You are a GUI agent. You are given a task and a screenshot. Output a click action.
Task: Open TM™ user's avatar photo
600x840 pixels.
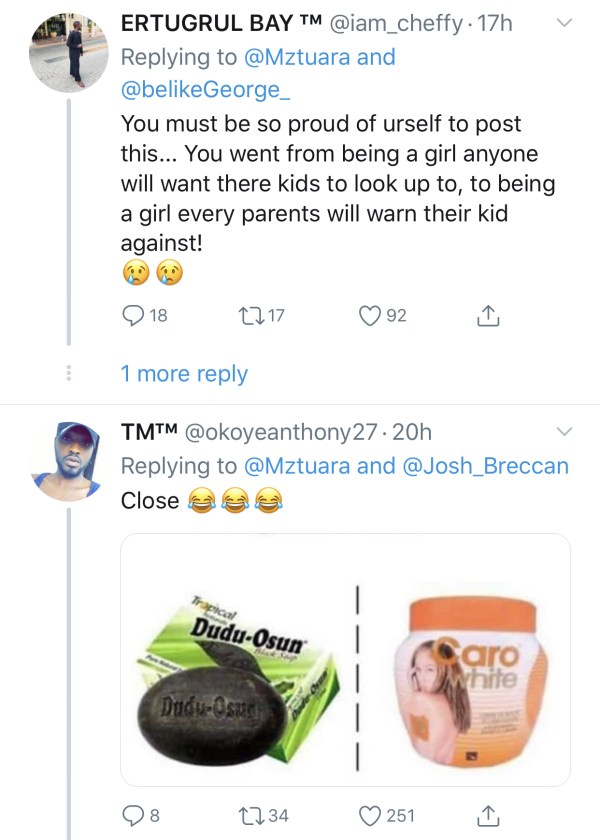(65, 461)
